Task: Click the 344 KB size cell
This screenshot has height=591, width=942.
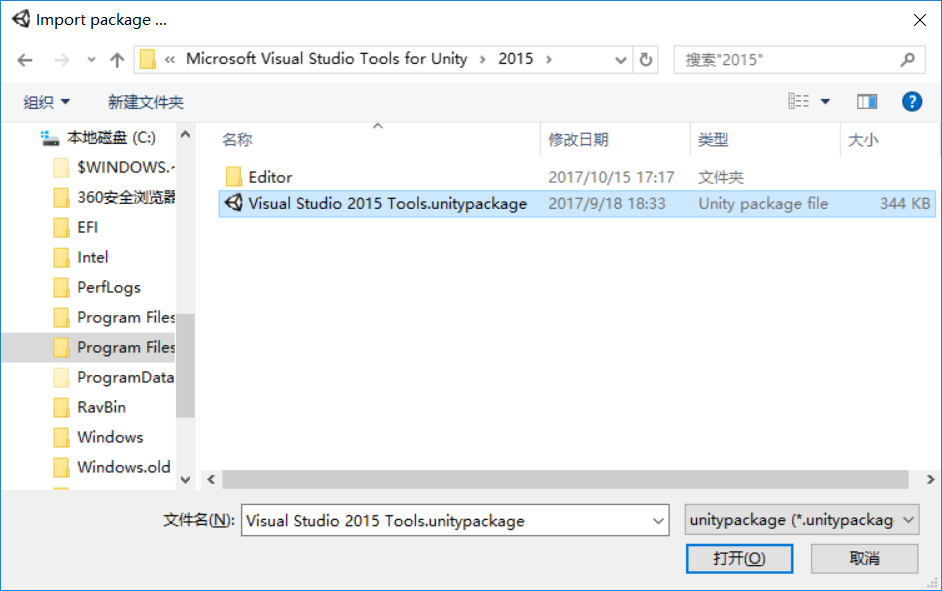Action: (905, 204)
